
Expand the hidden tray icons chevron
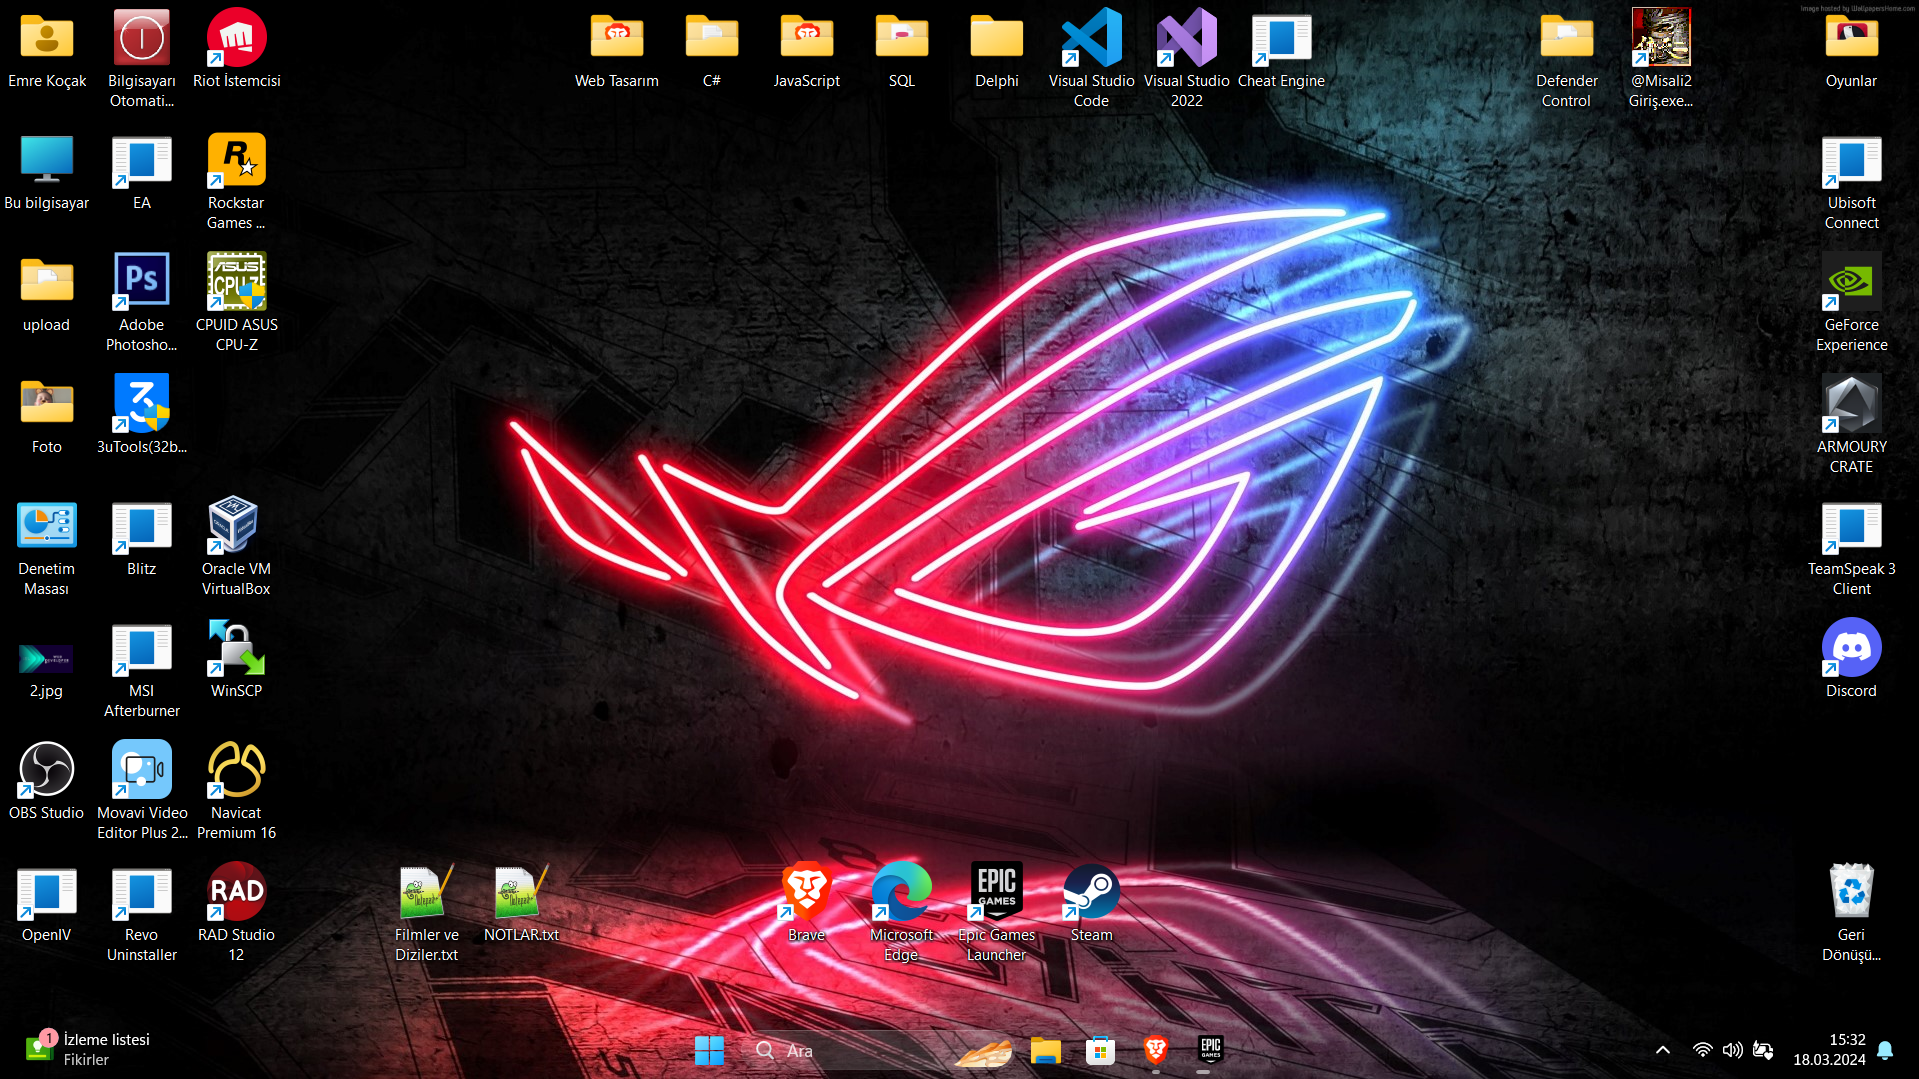pos(1663,1051)
